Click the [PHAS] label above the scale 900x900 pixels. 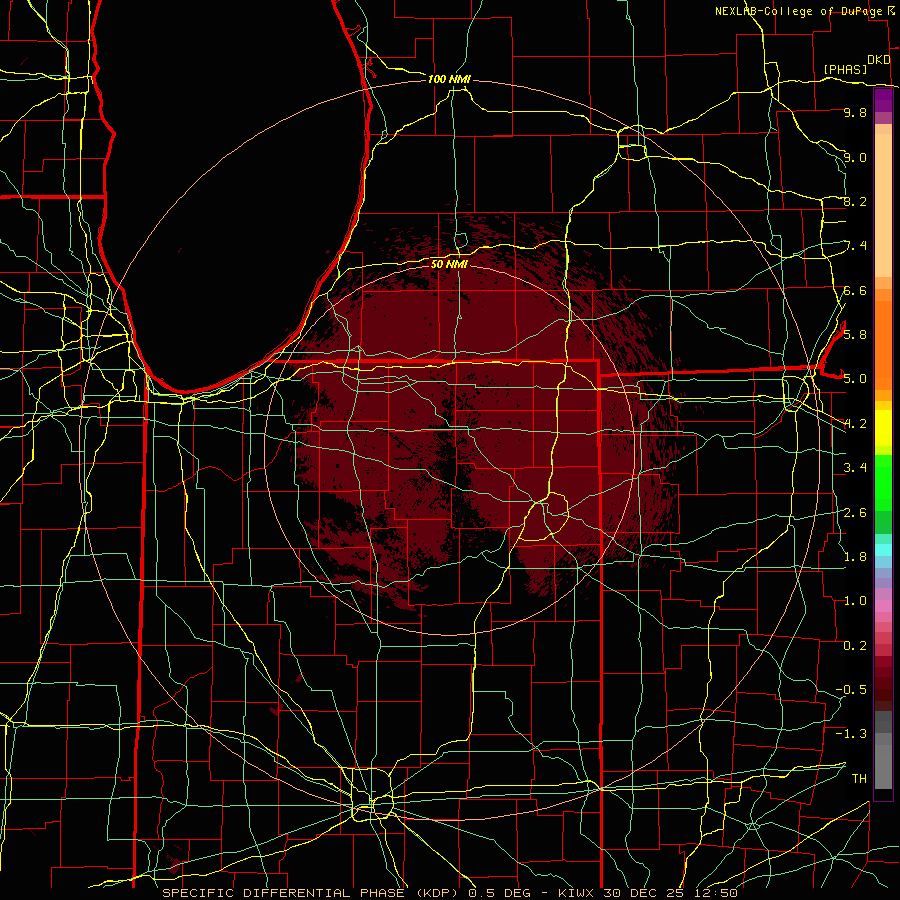pos(845,69)
